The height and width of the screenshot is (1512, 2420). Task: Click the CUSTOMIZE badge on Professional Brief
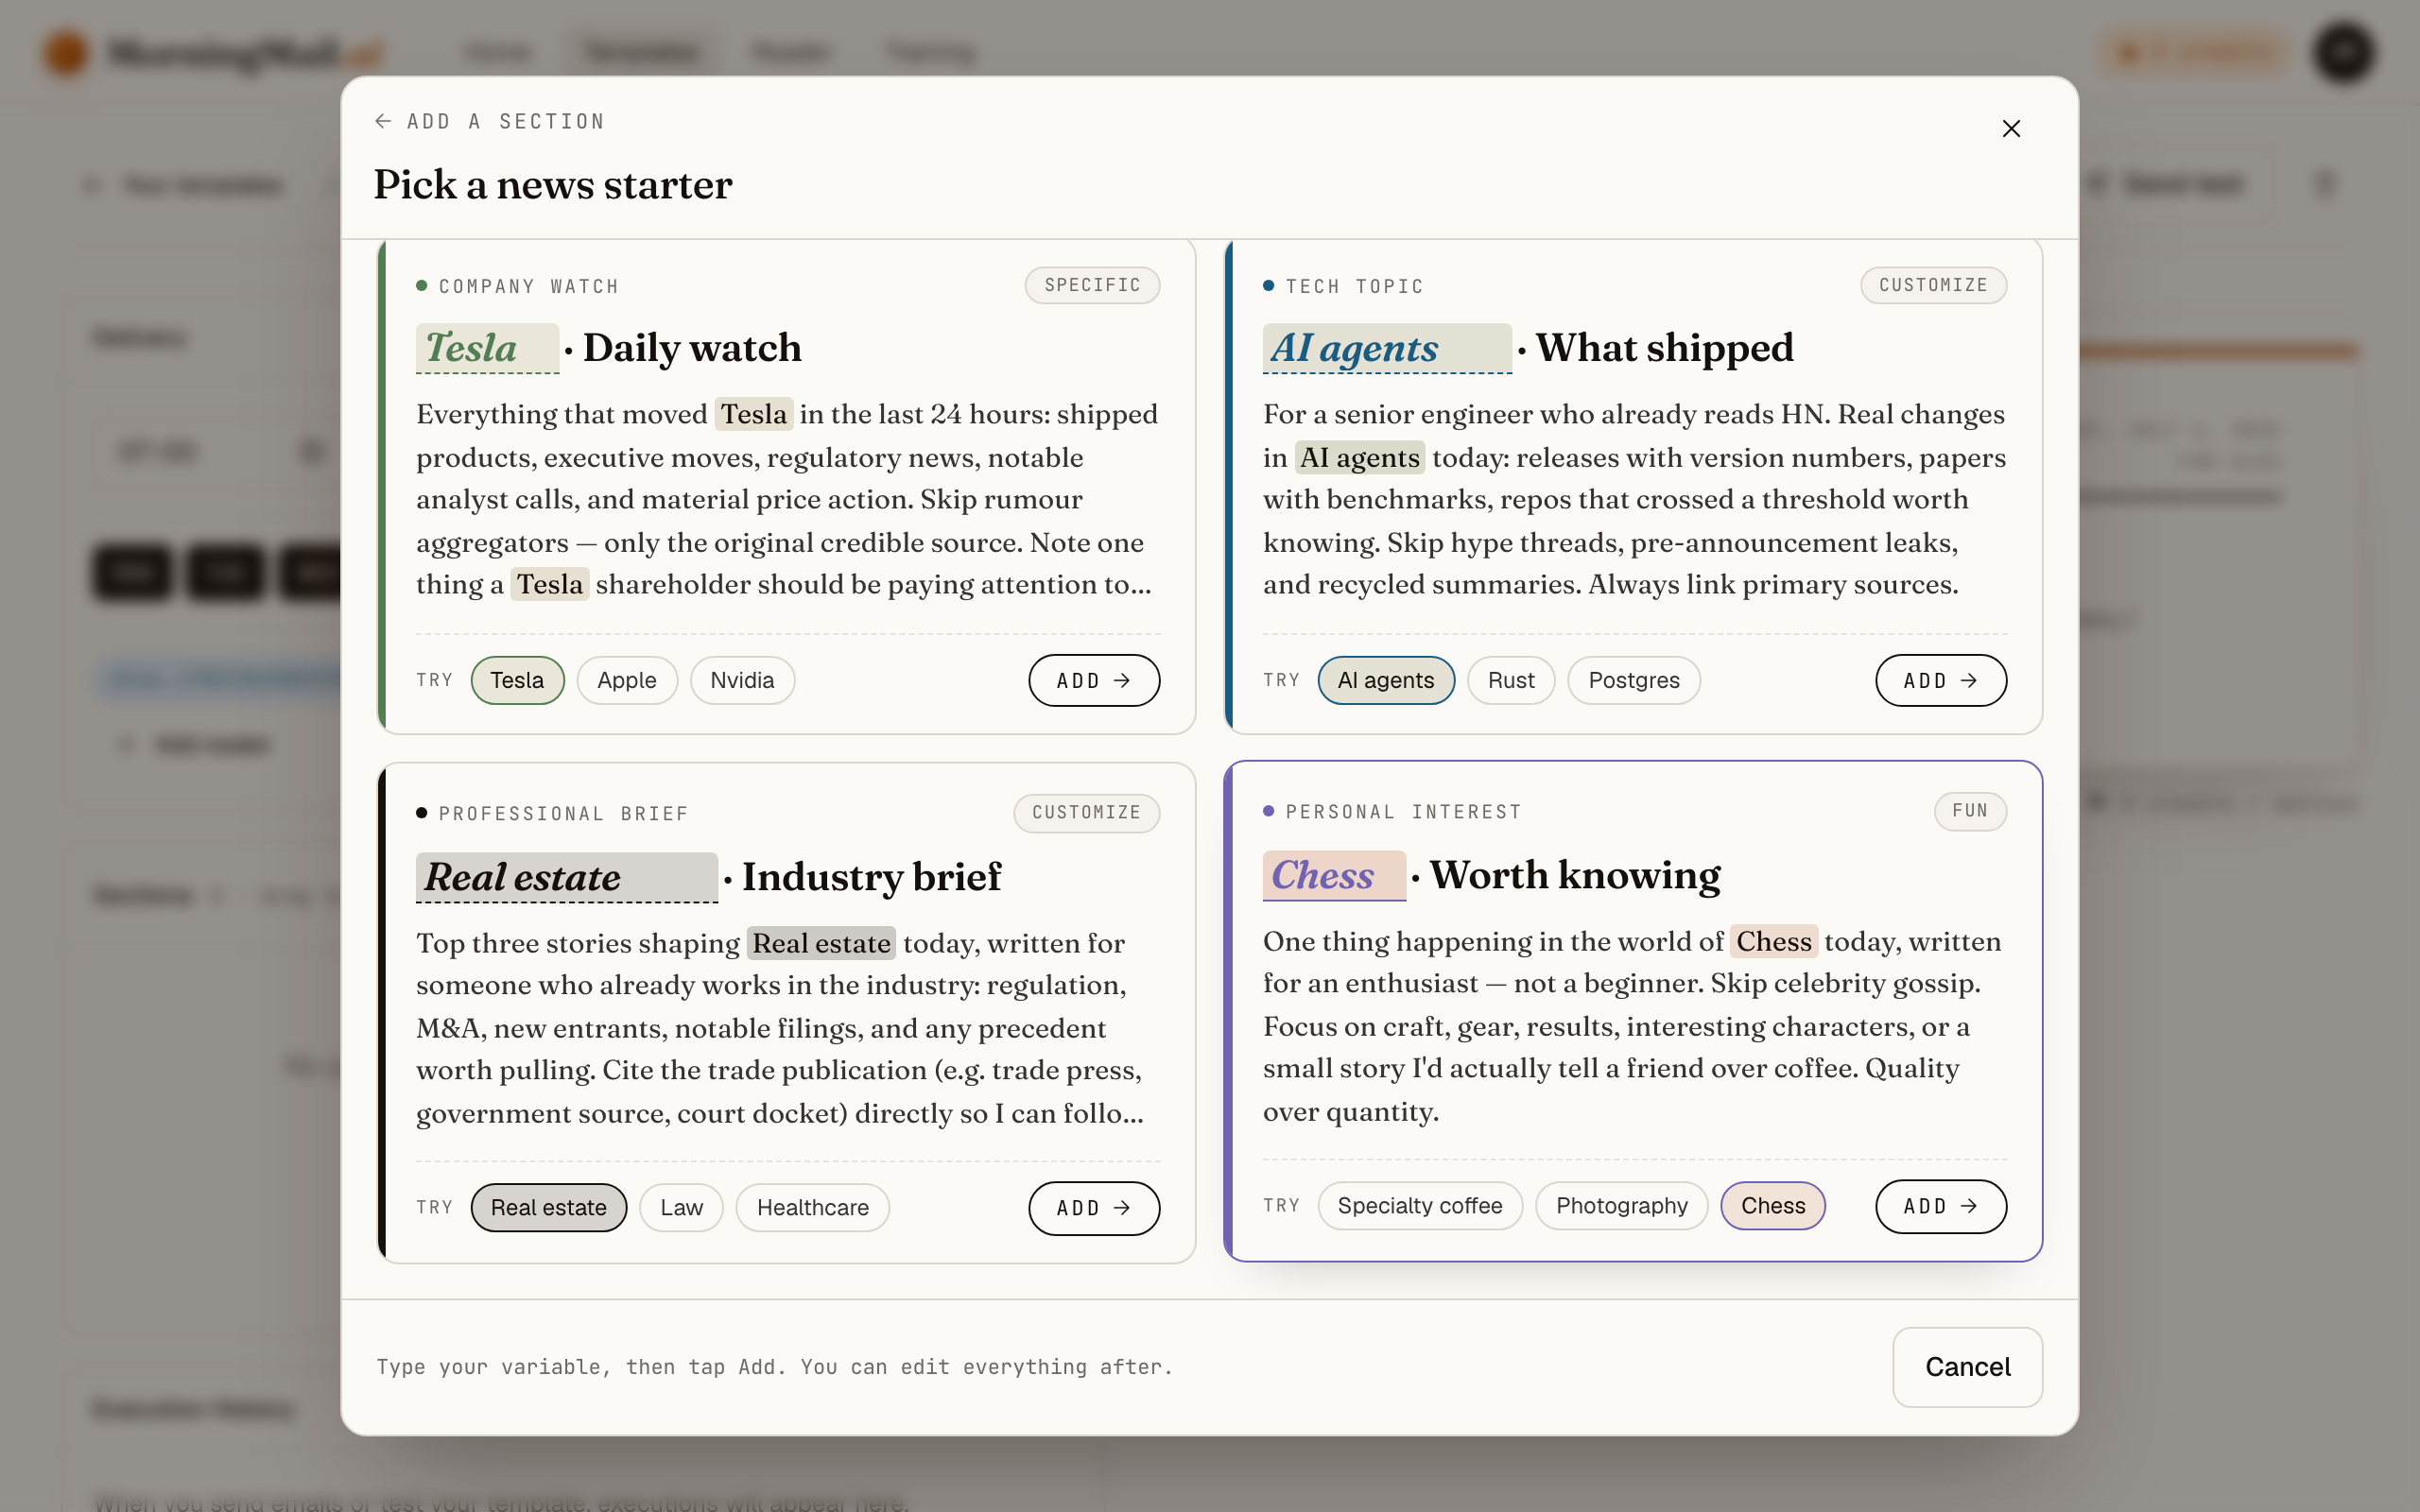(x=1086, y=812)
